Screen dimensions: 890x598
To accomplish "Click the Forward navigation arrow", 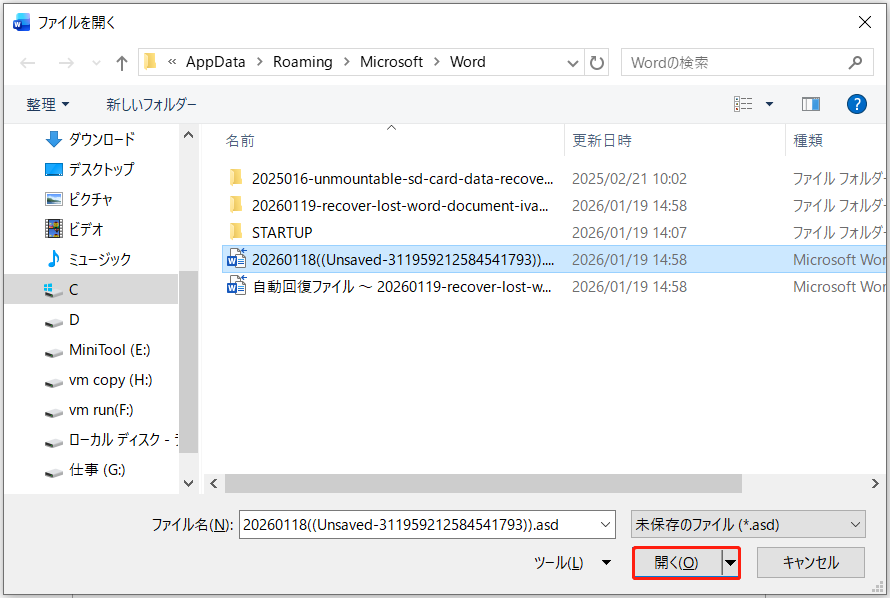I will point(66,62).
